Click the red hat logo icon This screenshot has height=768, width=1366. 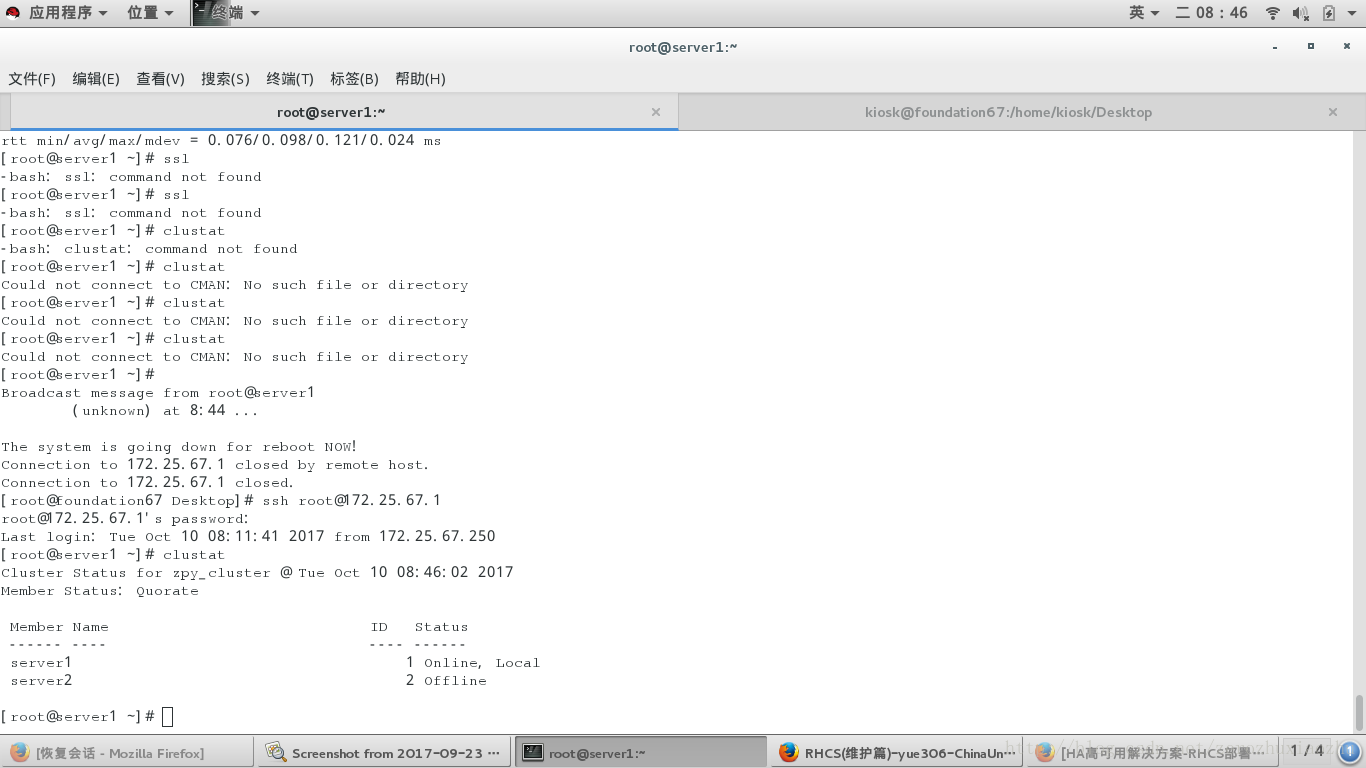coord(13,13)
